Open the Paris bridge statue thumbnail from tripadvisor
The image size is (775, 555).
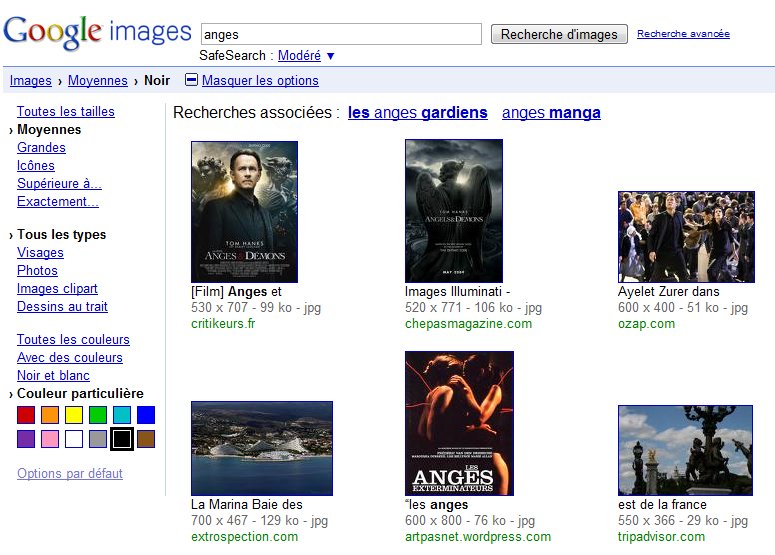686,450
